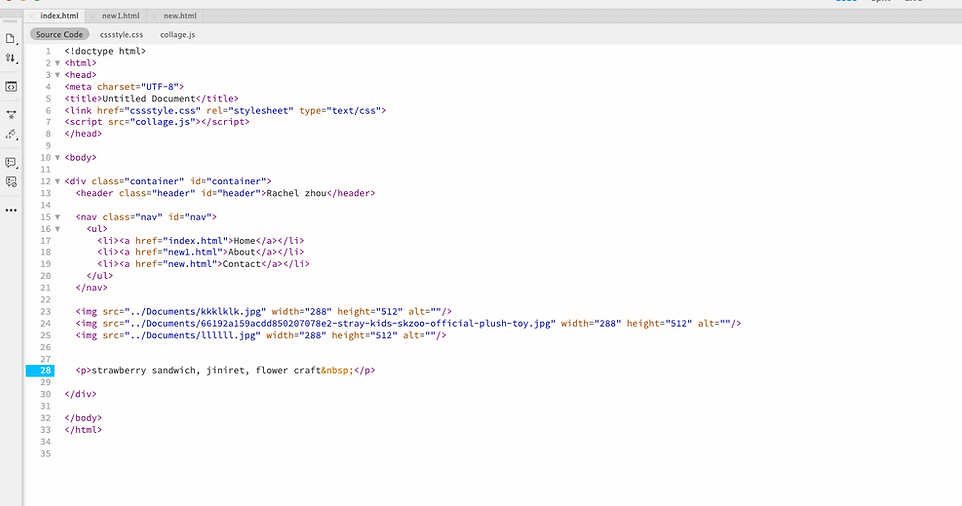Screen dimensions: 962x506
Task: Select the Source Code related-file button
Action: point(60,34)
